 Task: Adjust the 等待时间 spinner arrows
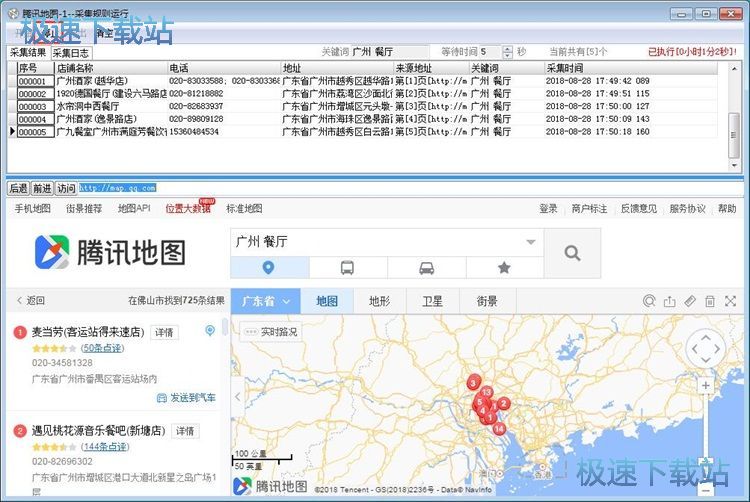tap(507, 52)
